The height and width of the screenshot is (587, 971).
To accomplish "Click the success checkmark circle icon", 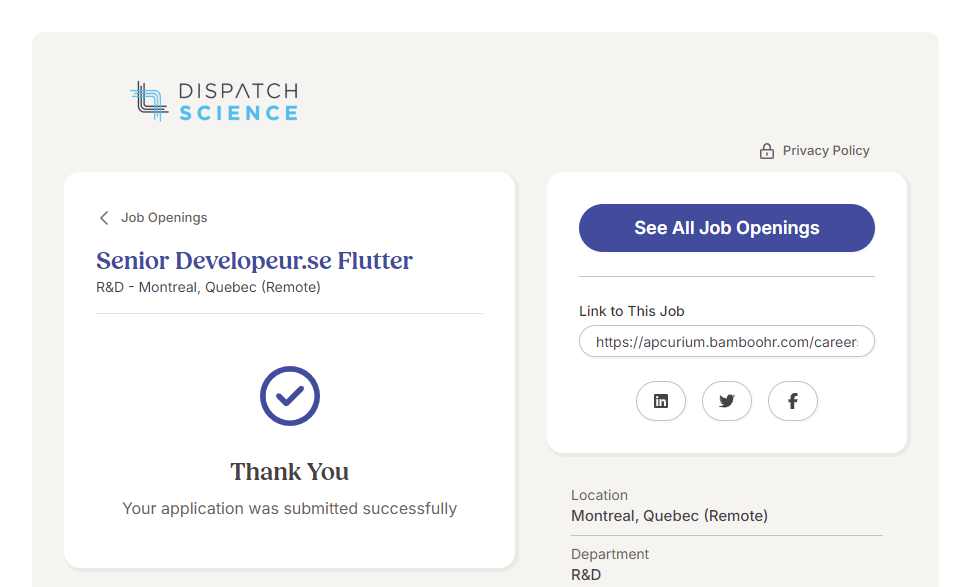I will (x=290, y=396).
